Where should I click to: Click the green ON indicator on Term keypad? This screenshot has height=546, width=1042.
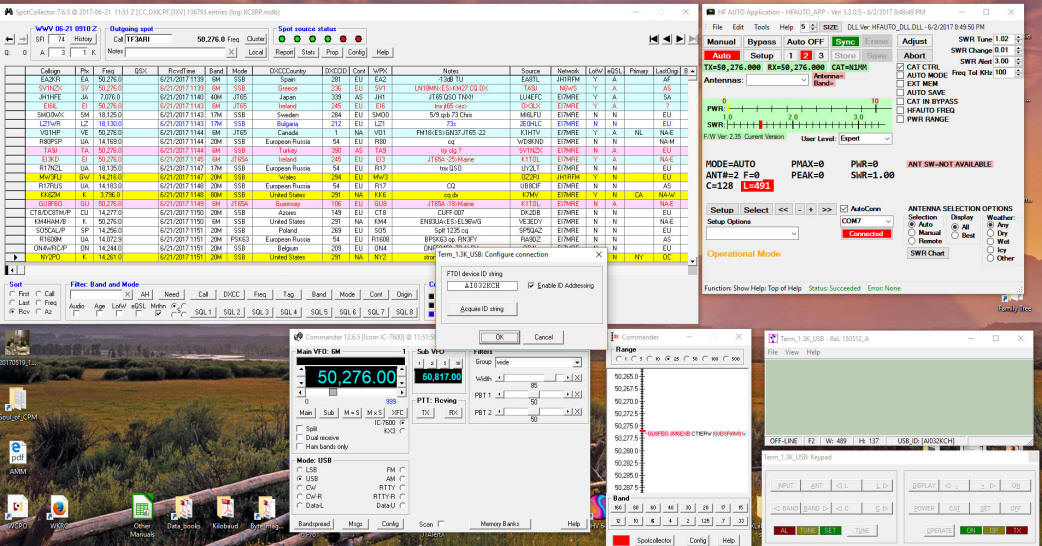pos(970,530)
